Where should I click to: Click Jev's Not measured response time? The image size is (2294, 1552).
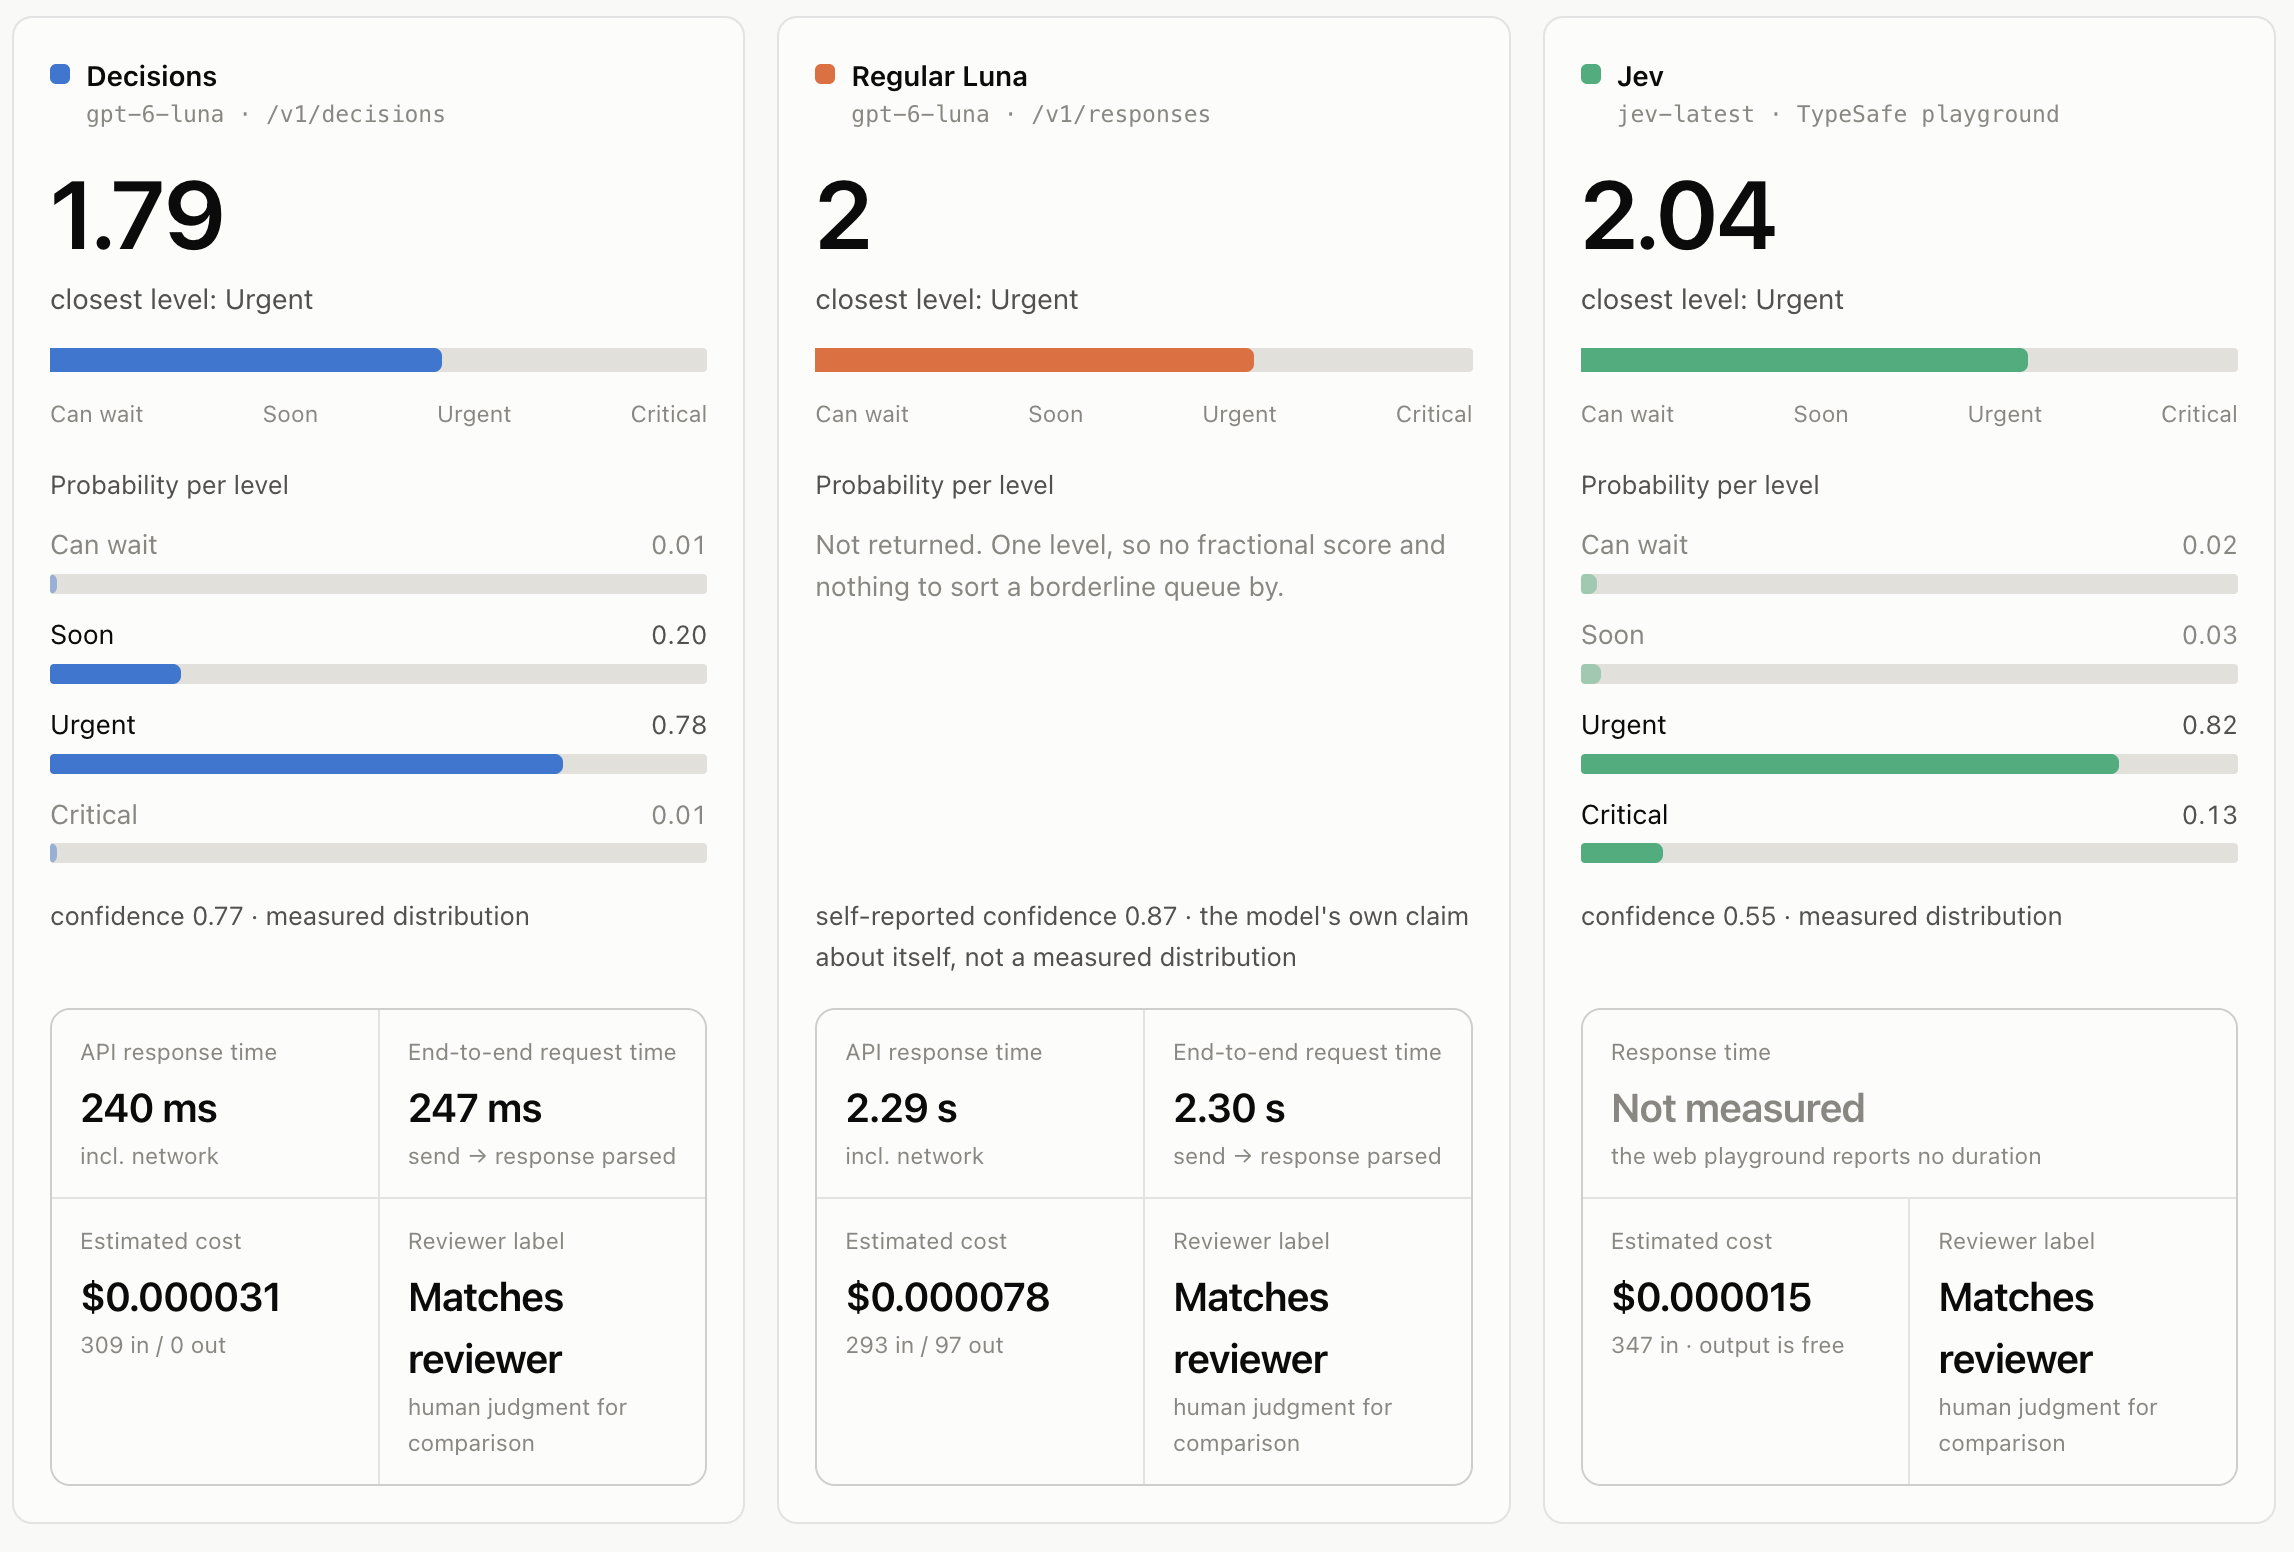[x=1738, y=1108]
